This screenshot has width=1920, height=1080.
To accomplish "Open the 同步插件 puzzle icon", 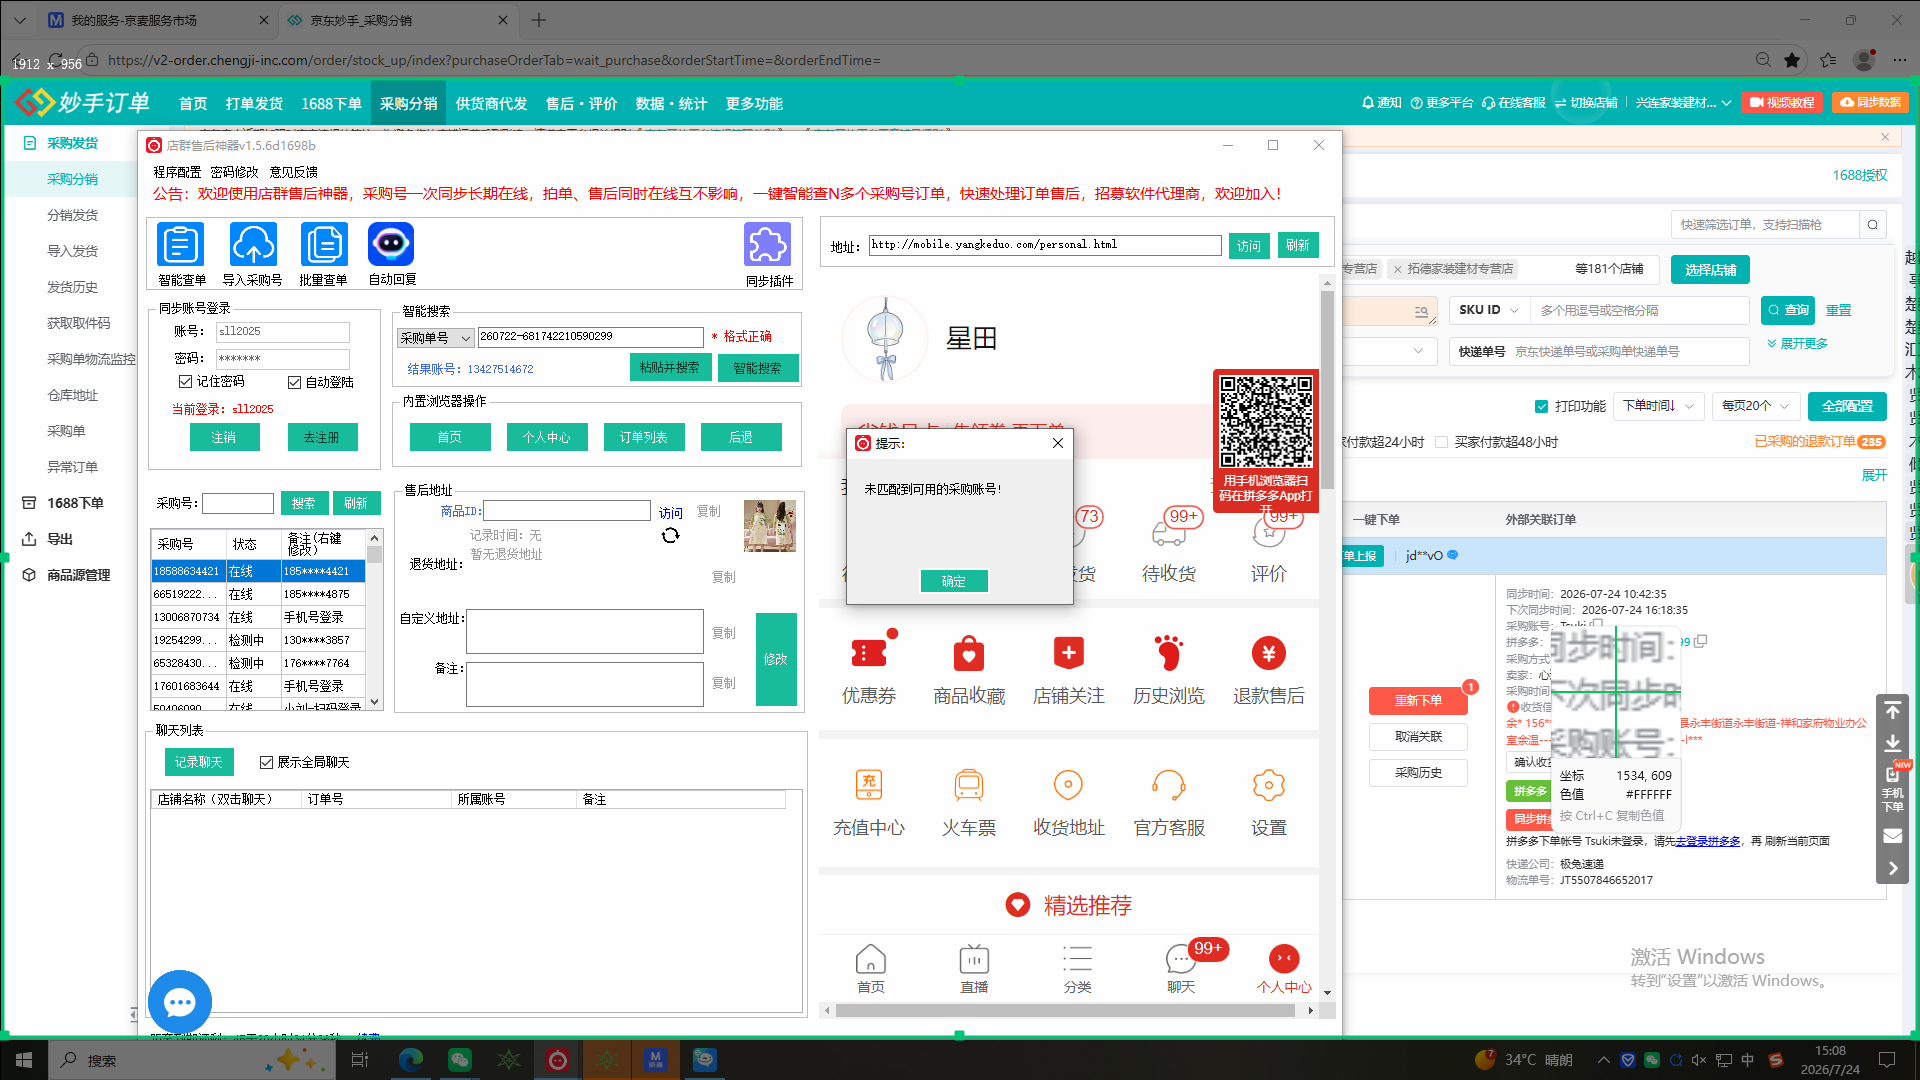I will click(768, 244).
